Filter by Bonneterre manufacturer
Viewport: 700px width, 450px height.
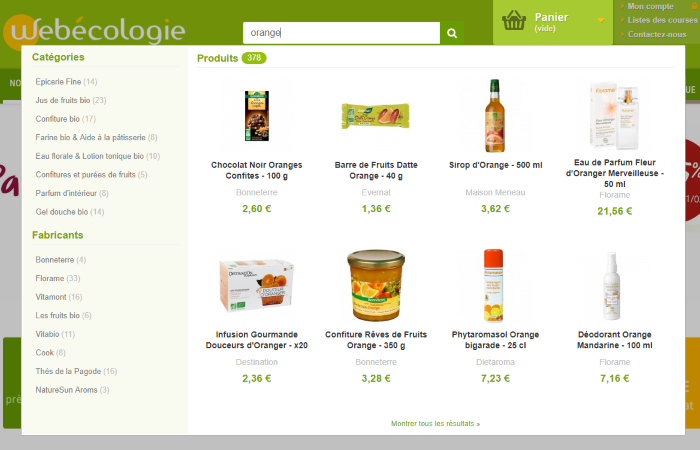(61, 260)
